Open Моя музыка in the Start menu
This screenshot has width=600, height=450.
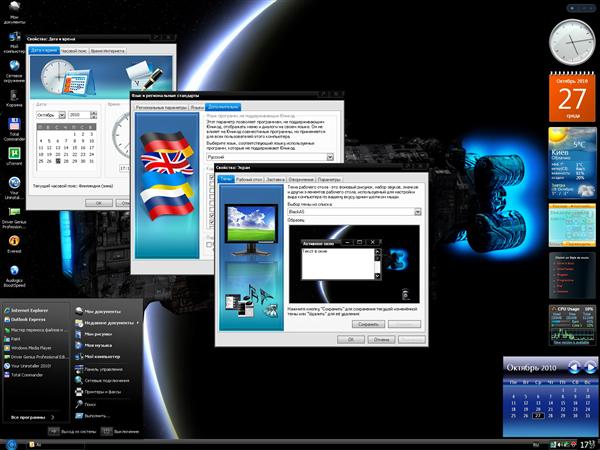[x=94, y=346]
